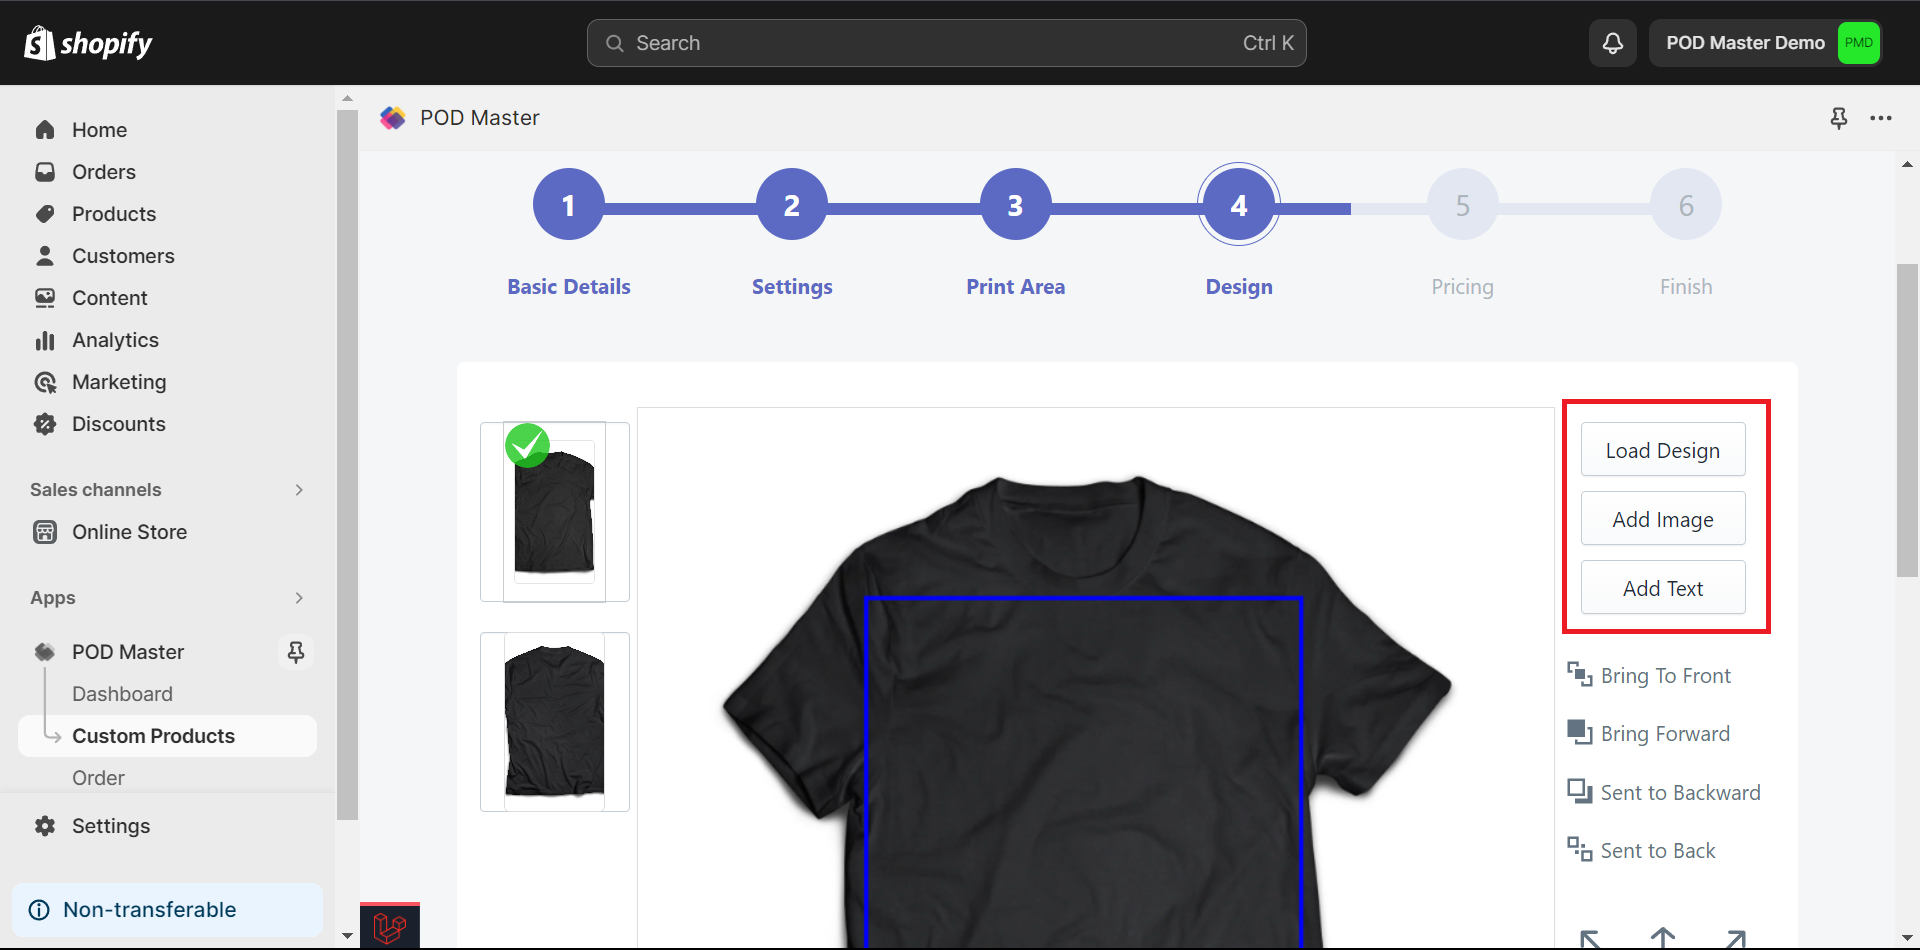The width and height of the screenshot is (1920, 950).
Task: Click the sidebar vertical scrollbar
Action: (x=347, y=465)
